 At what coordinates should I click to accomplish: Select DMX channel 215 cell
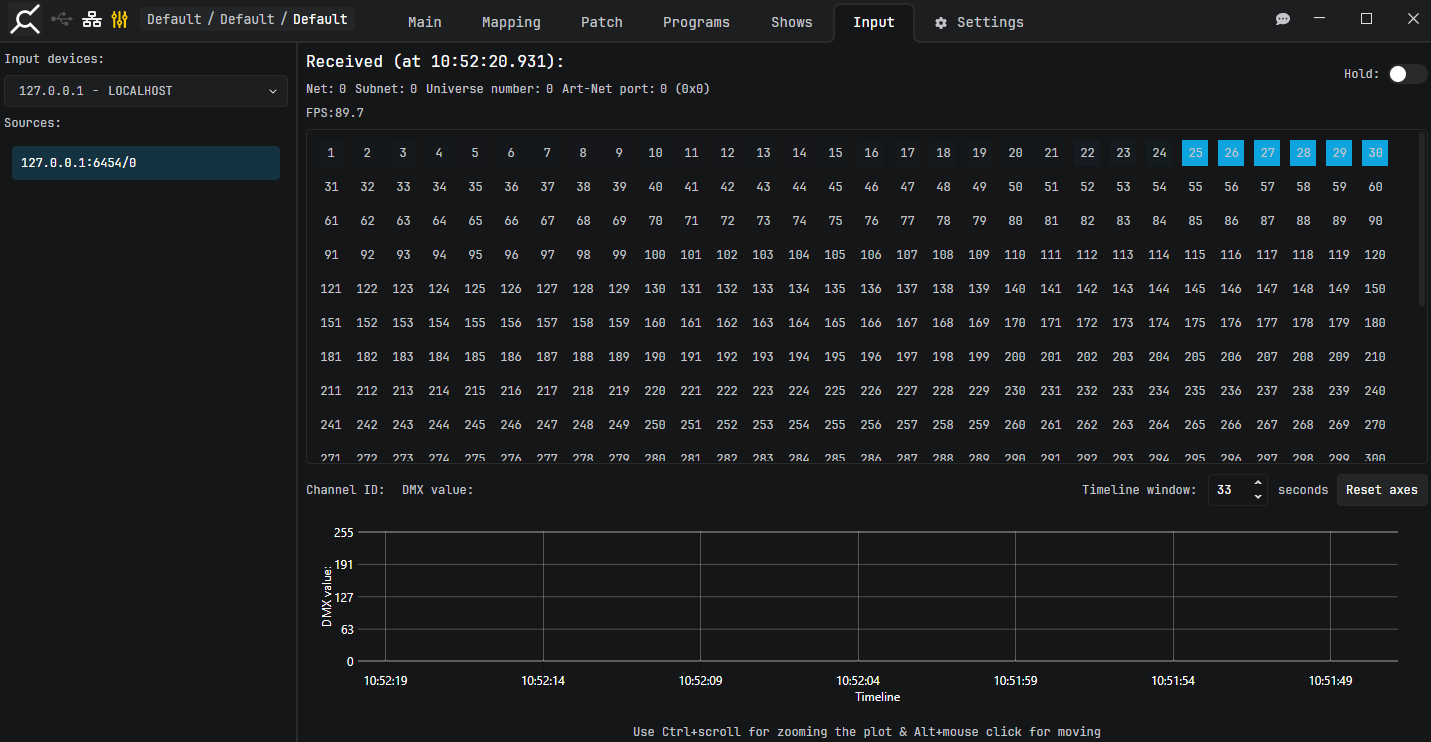pos(475,391)
